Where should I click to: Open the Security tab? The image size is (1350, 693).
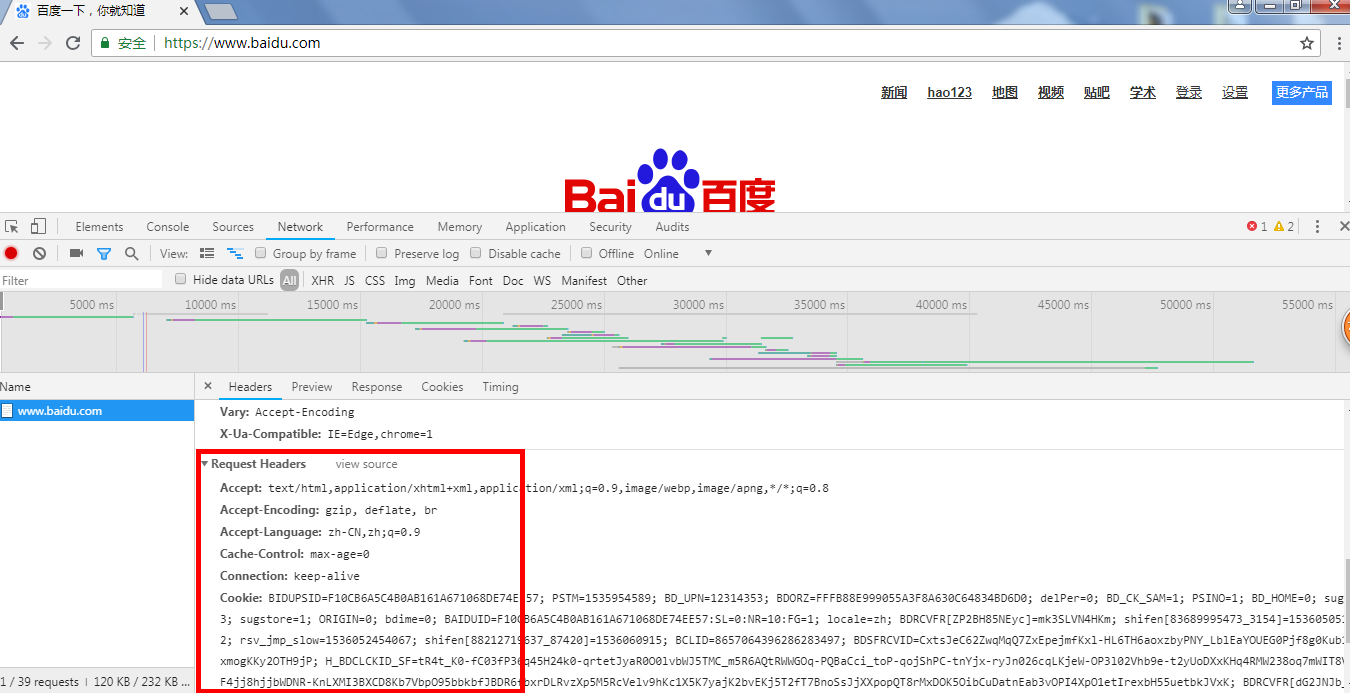click(610, 227)
